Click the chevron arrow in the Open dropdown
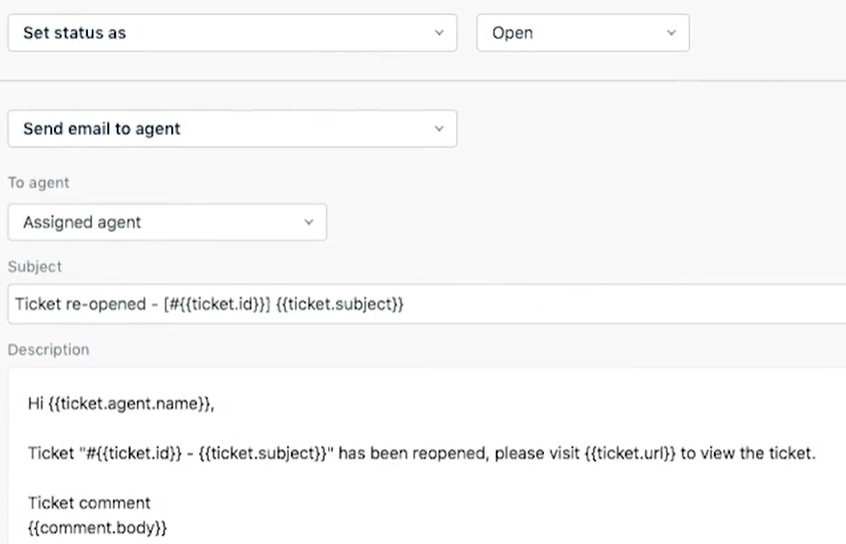 click(x=671, y=33)
